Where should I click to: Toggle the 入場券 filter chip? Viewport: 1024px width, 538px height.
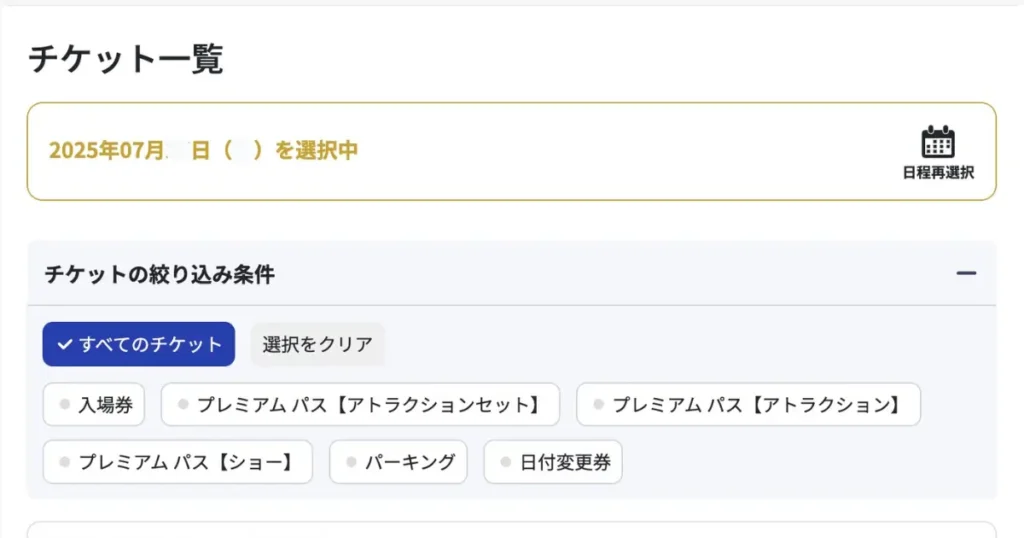[93, 405]
